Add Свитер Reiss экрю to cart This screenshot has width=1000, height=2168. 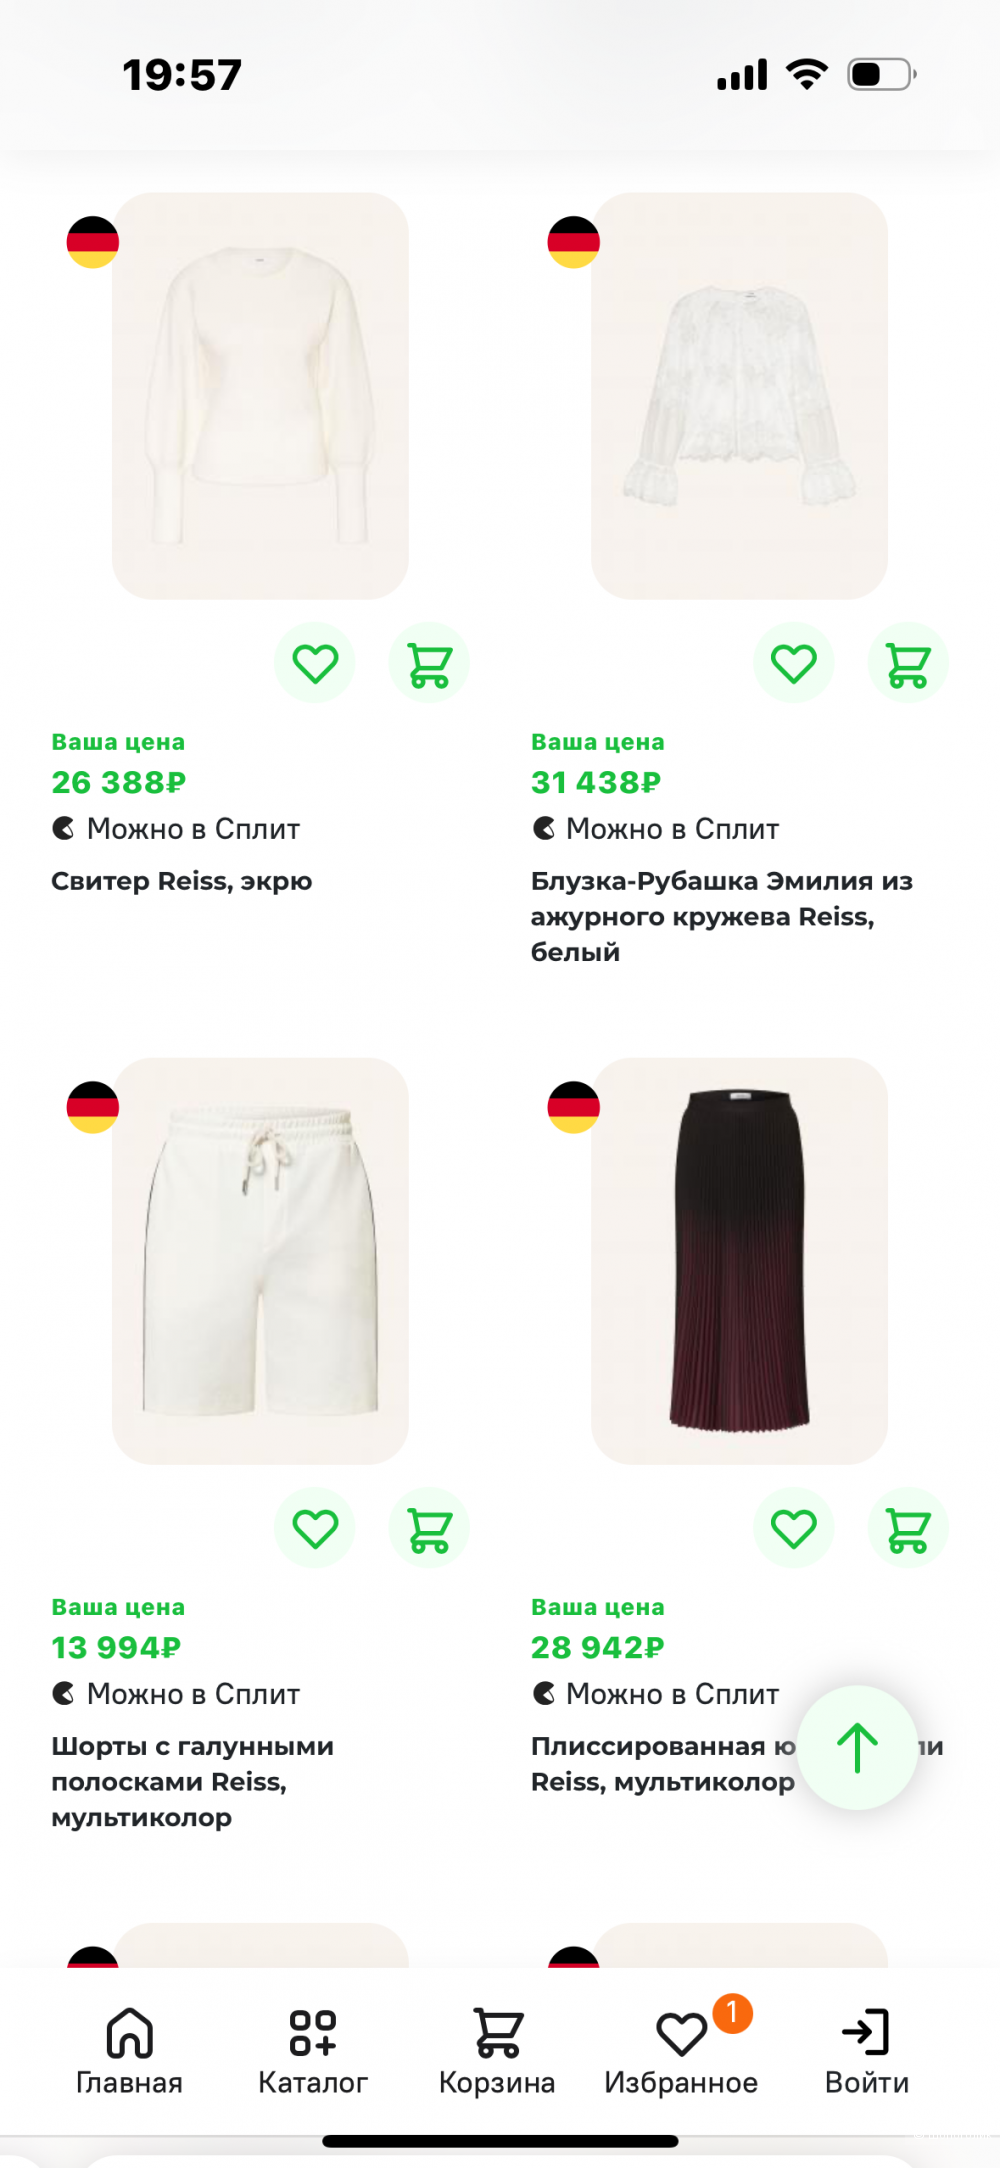429,663
